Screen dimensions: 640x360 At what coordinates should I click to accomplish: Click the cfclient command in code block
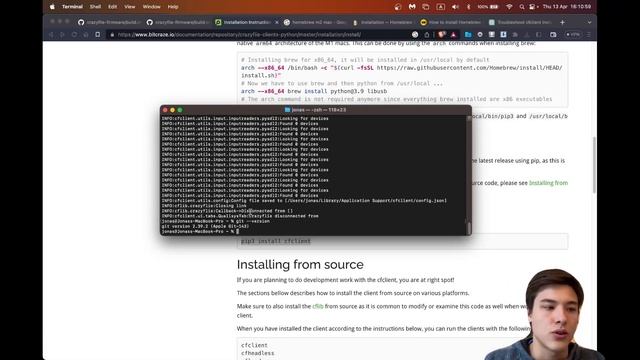[254, 345]
